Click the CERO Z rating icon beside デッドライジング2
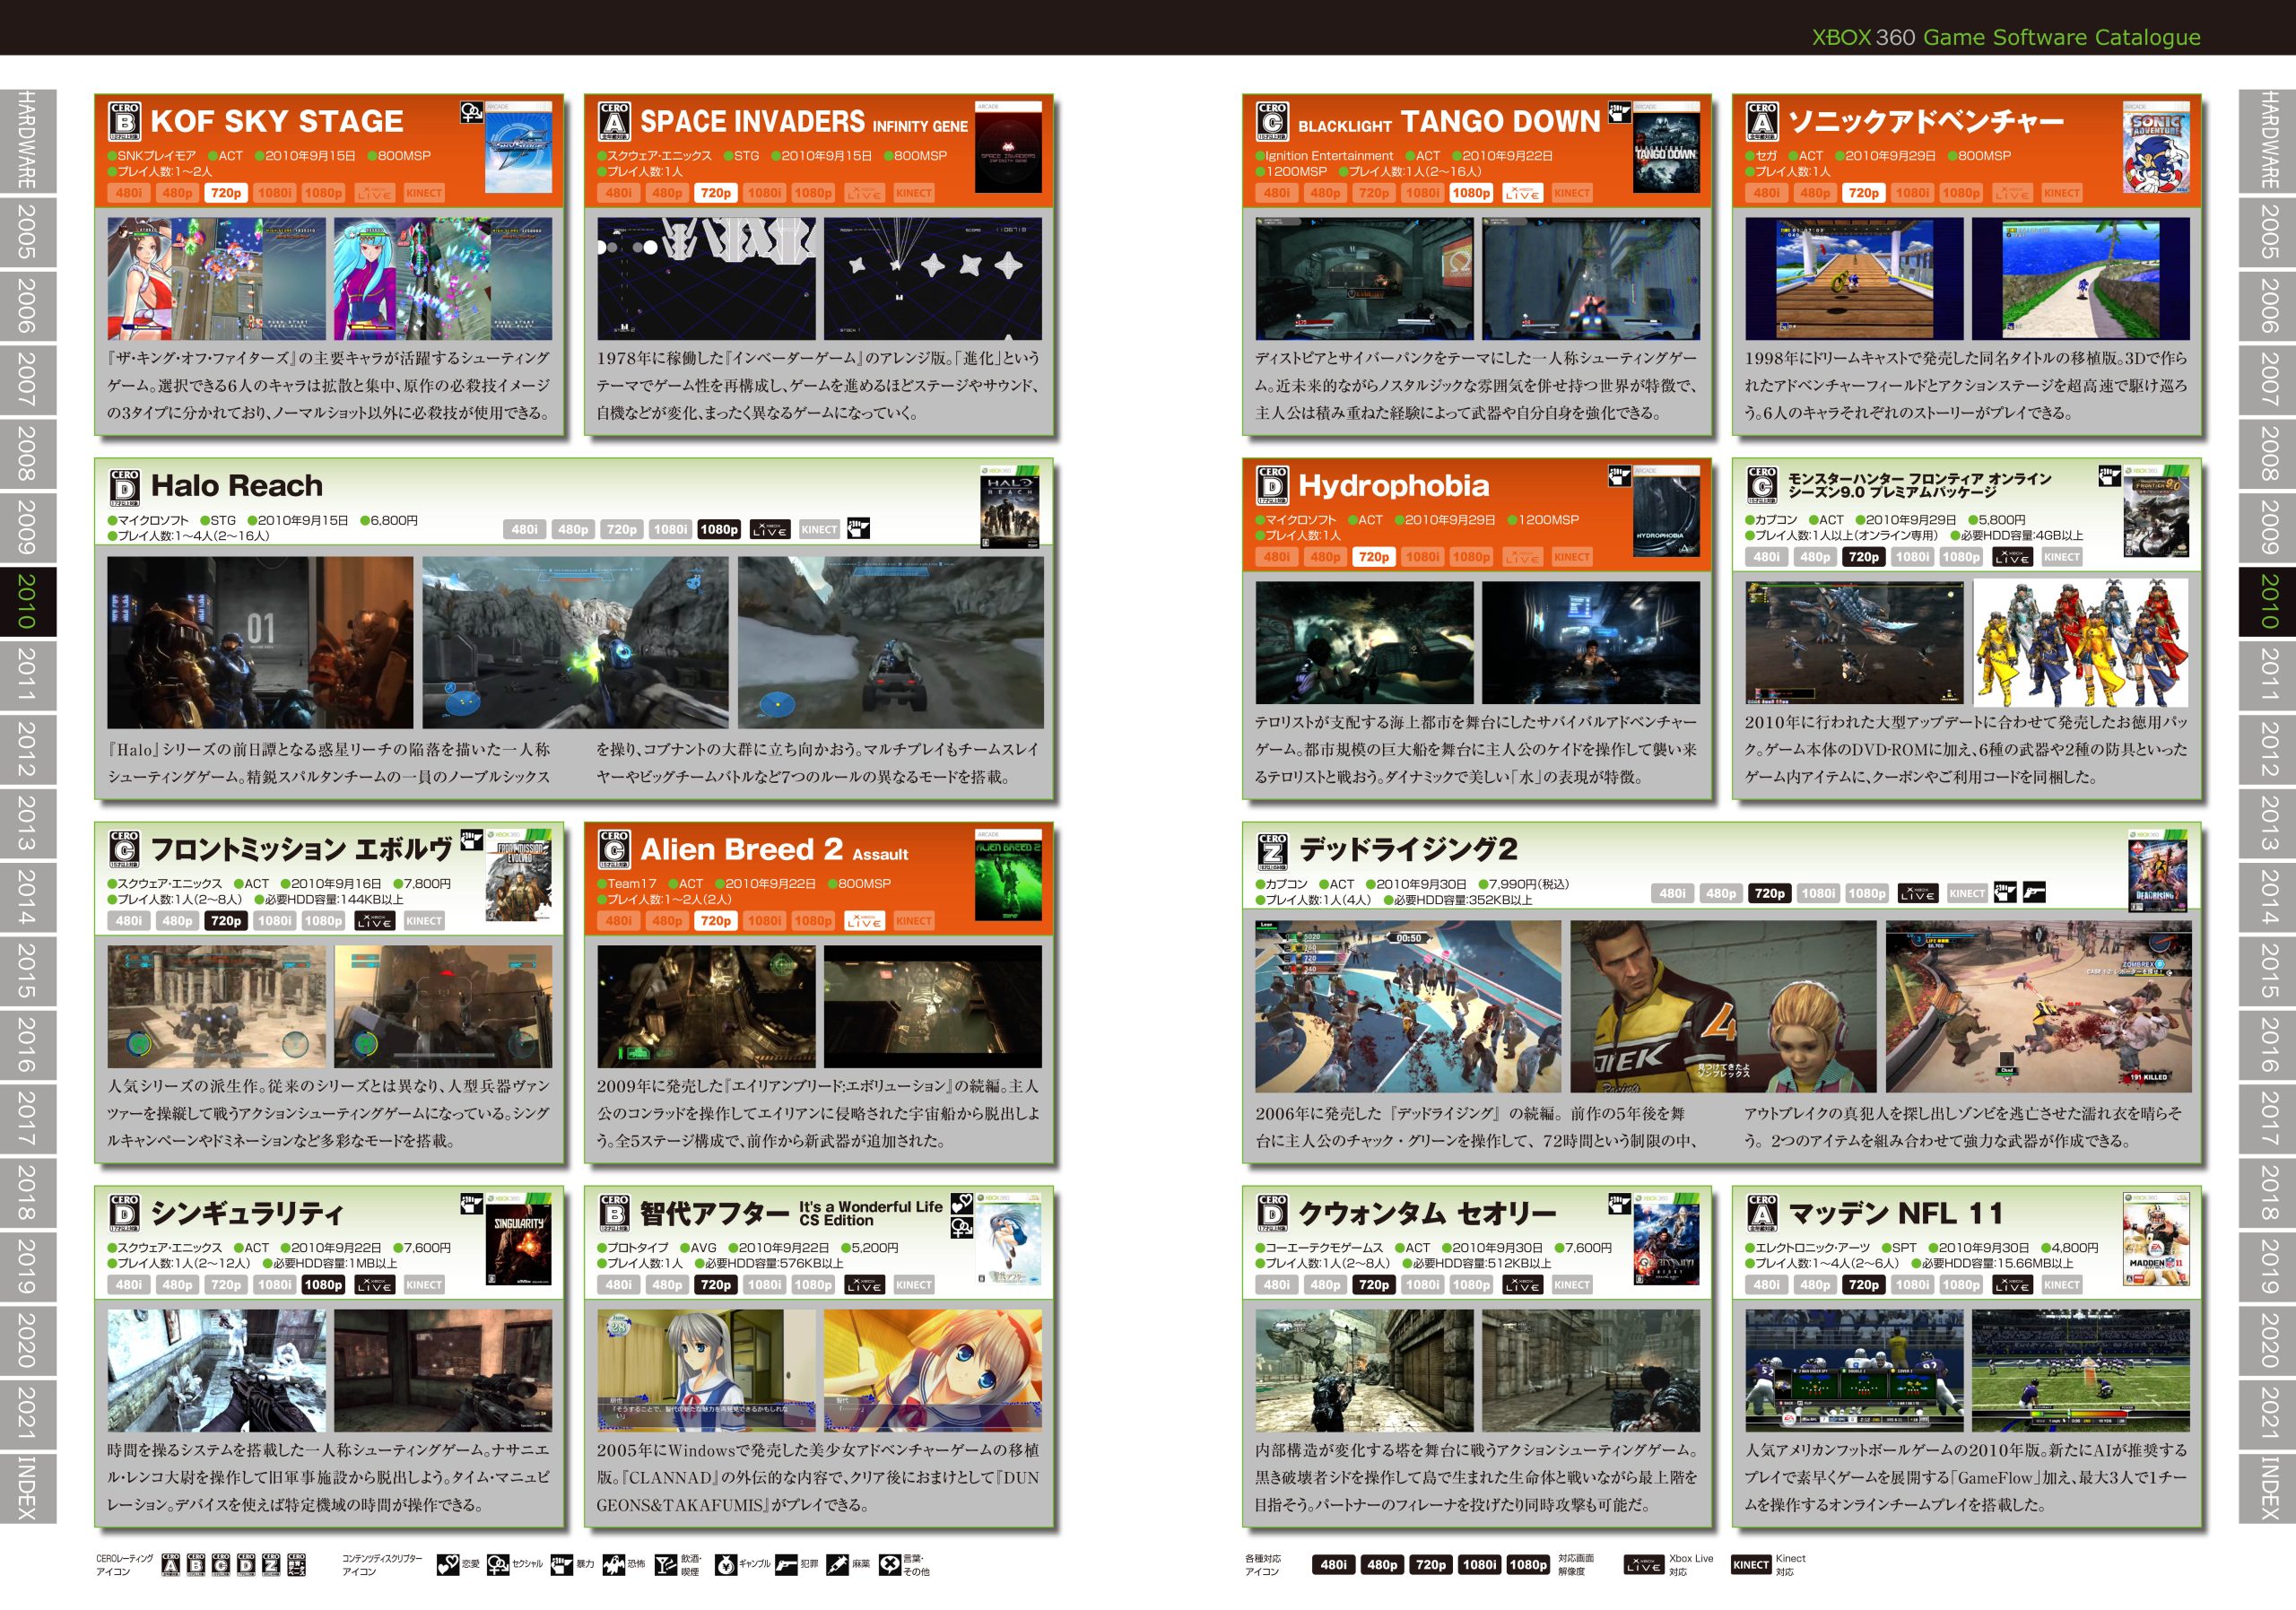 point(1273,850)
